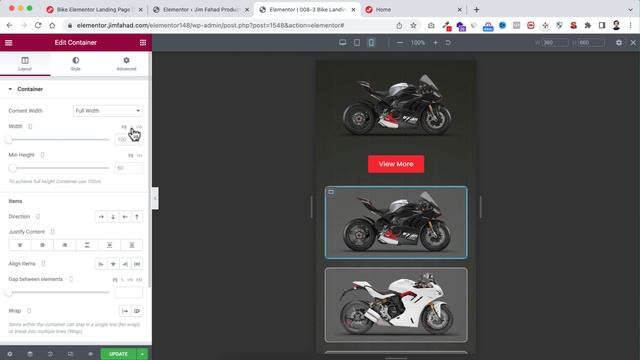Set Justify Content to start

click(x=20, y=245)
